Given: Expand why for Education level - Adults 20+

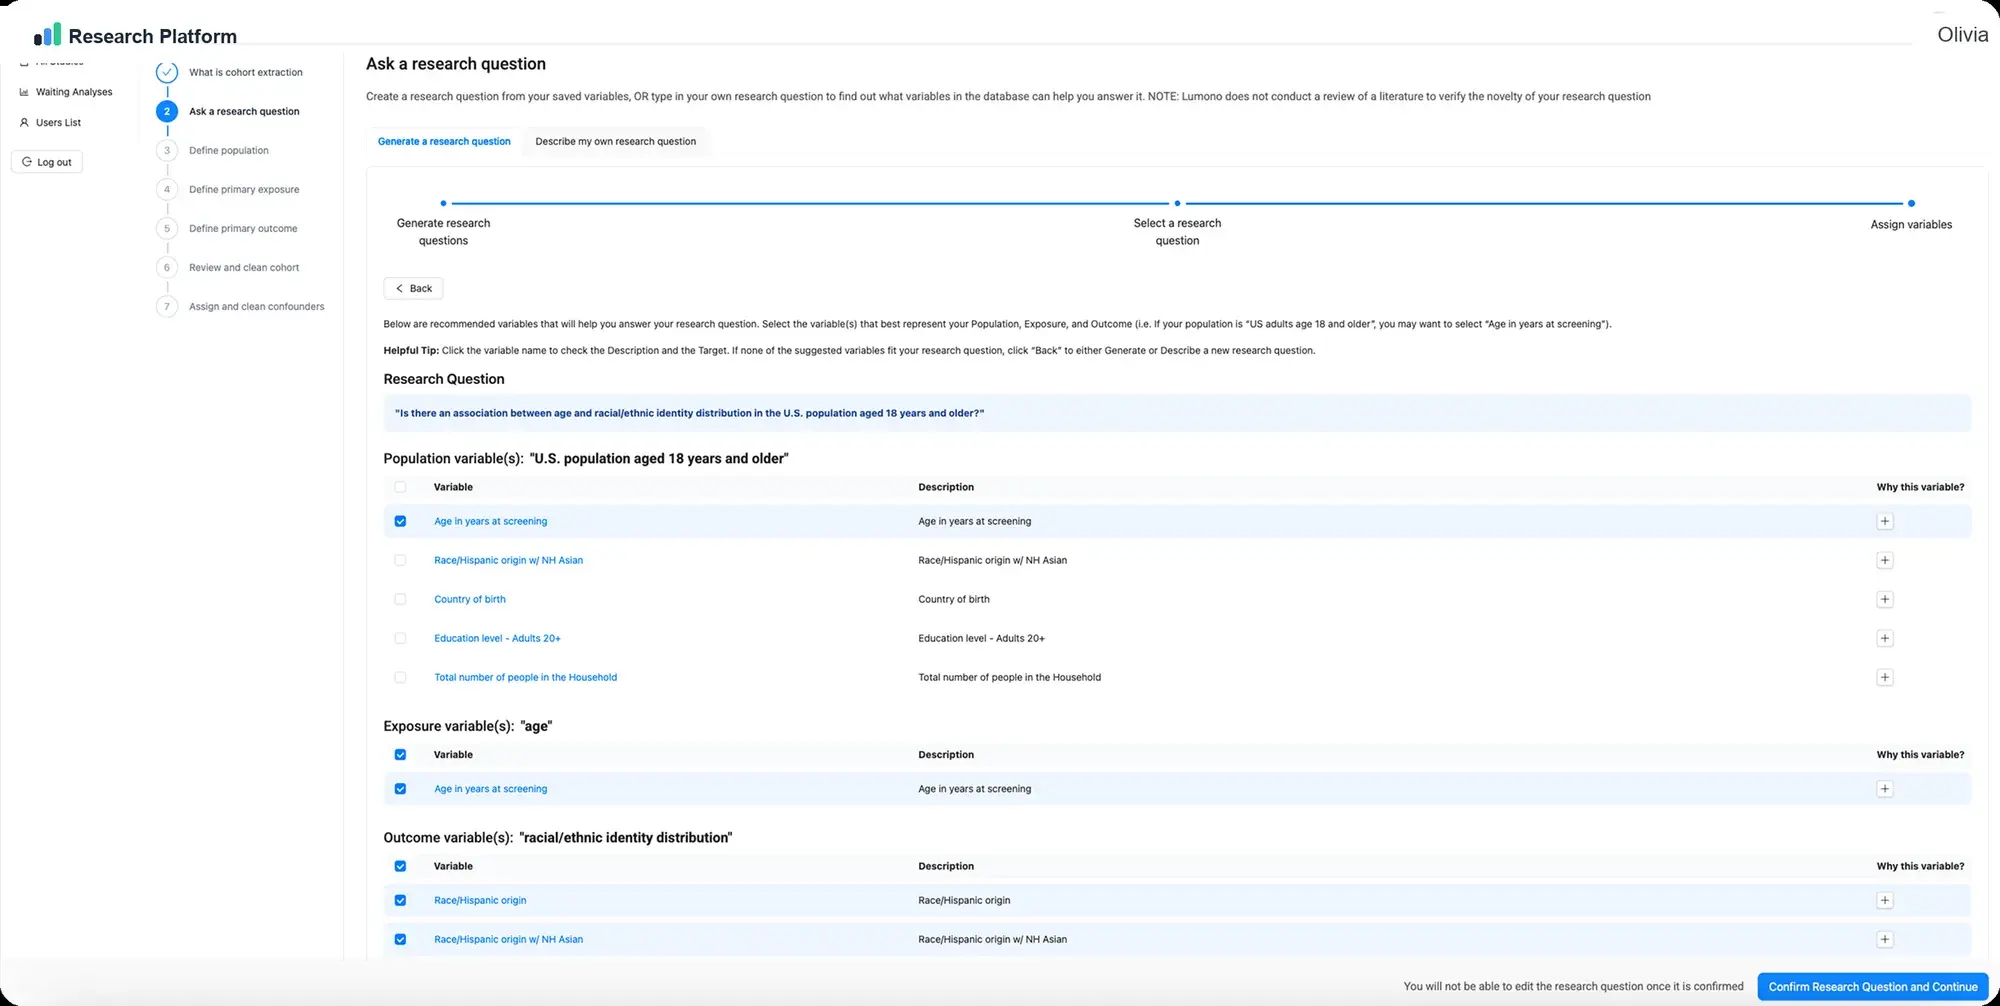Looking at the screenshot, I should click(x=1884, y=638).
